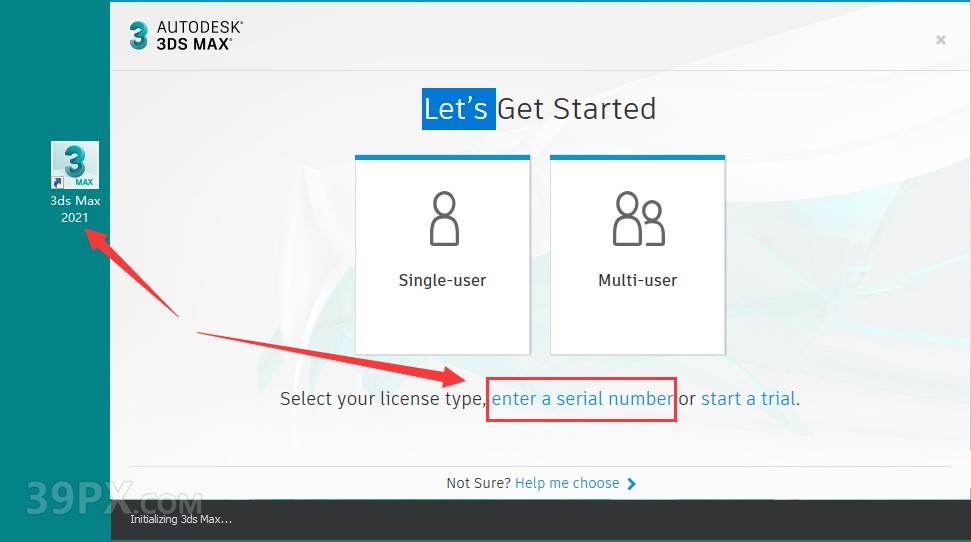
Task: Click the 'Not Sure?' text
Action: point(478,483)
